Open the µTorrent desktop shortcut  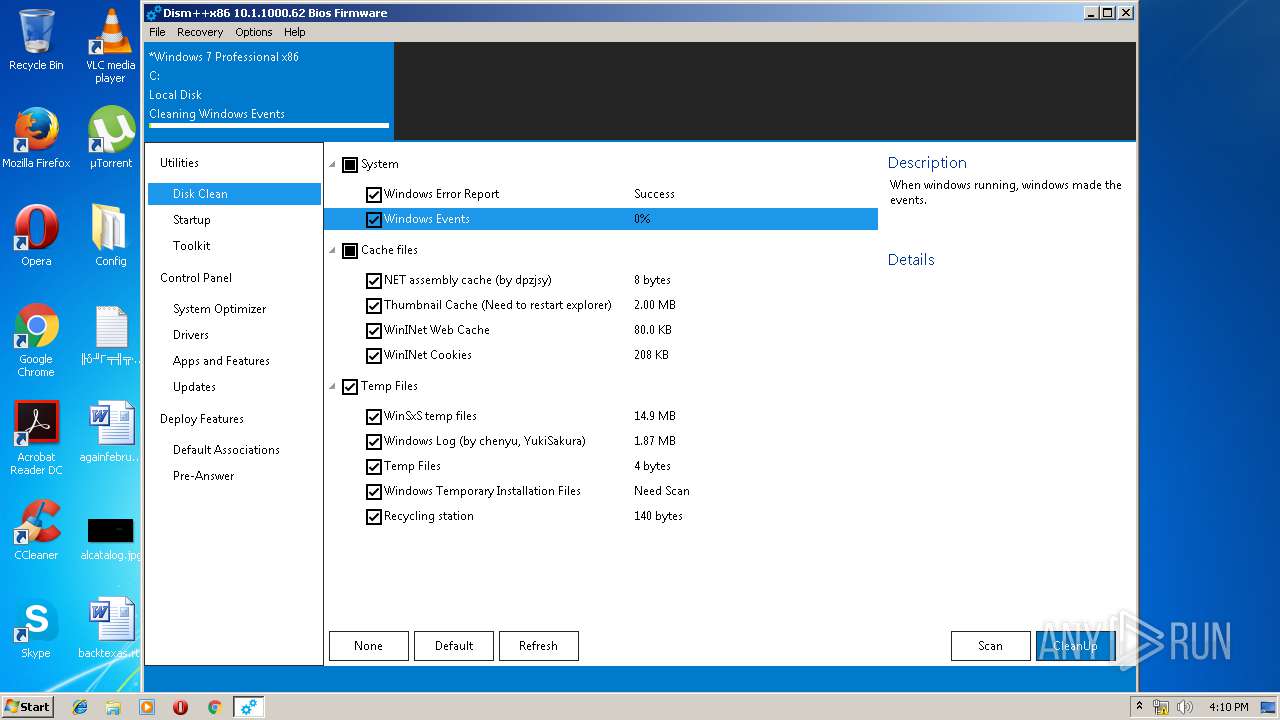click(x=110, y=138)
